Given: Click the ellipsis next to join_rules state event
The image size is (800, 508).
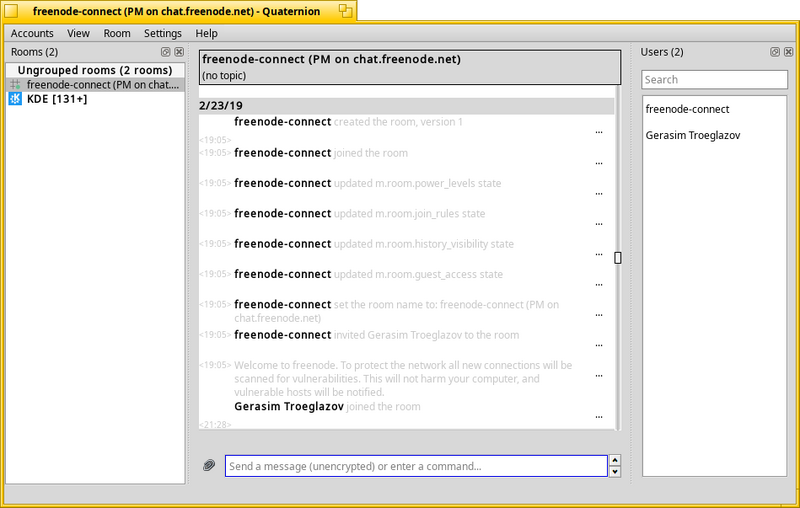Looking at the screenshot, I should point(599,224).
